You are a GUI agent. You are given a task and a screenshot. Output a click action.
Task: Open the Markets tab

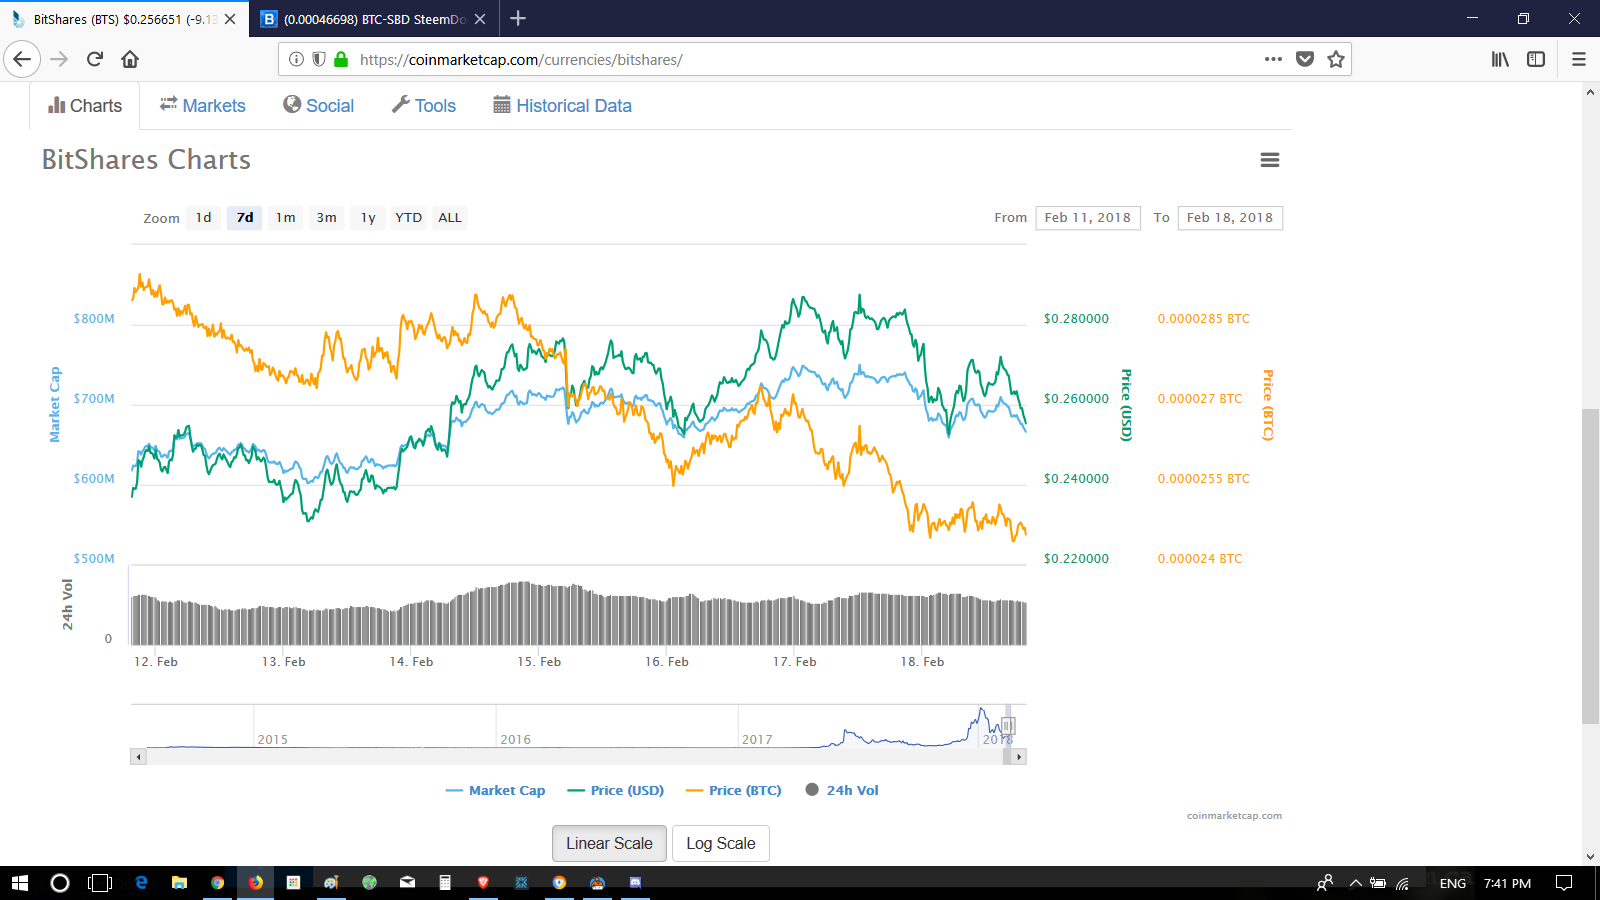pos(202,106)
